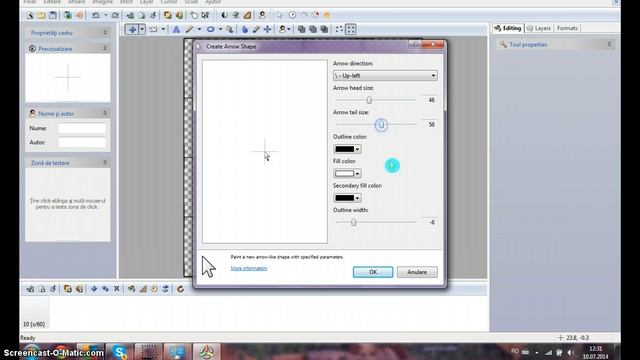Open the Outline color dropdown arrow
This screenshot has height=360, width=640.
(358, 149)
